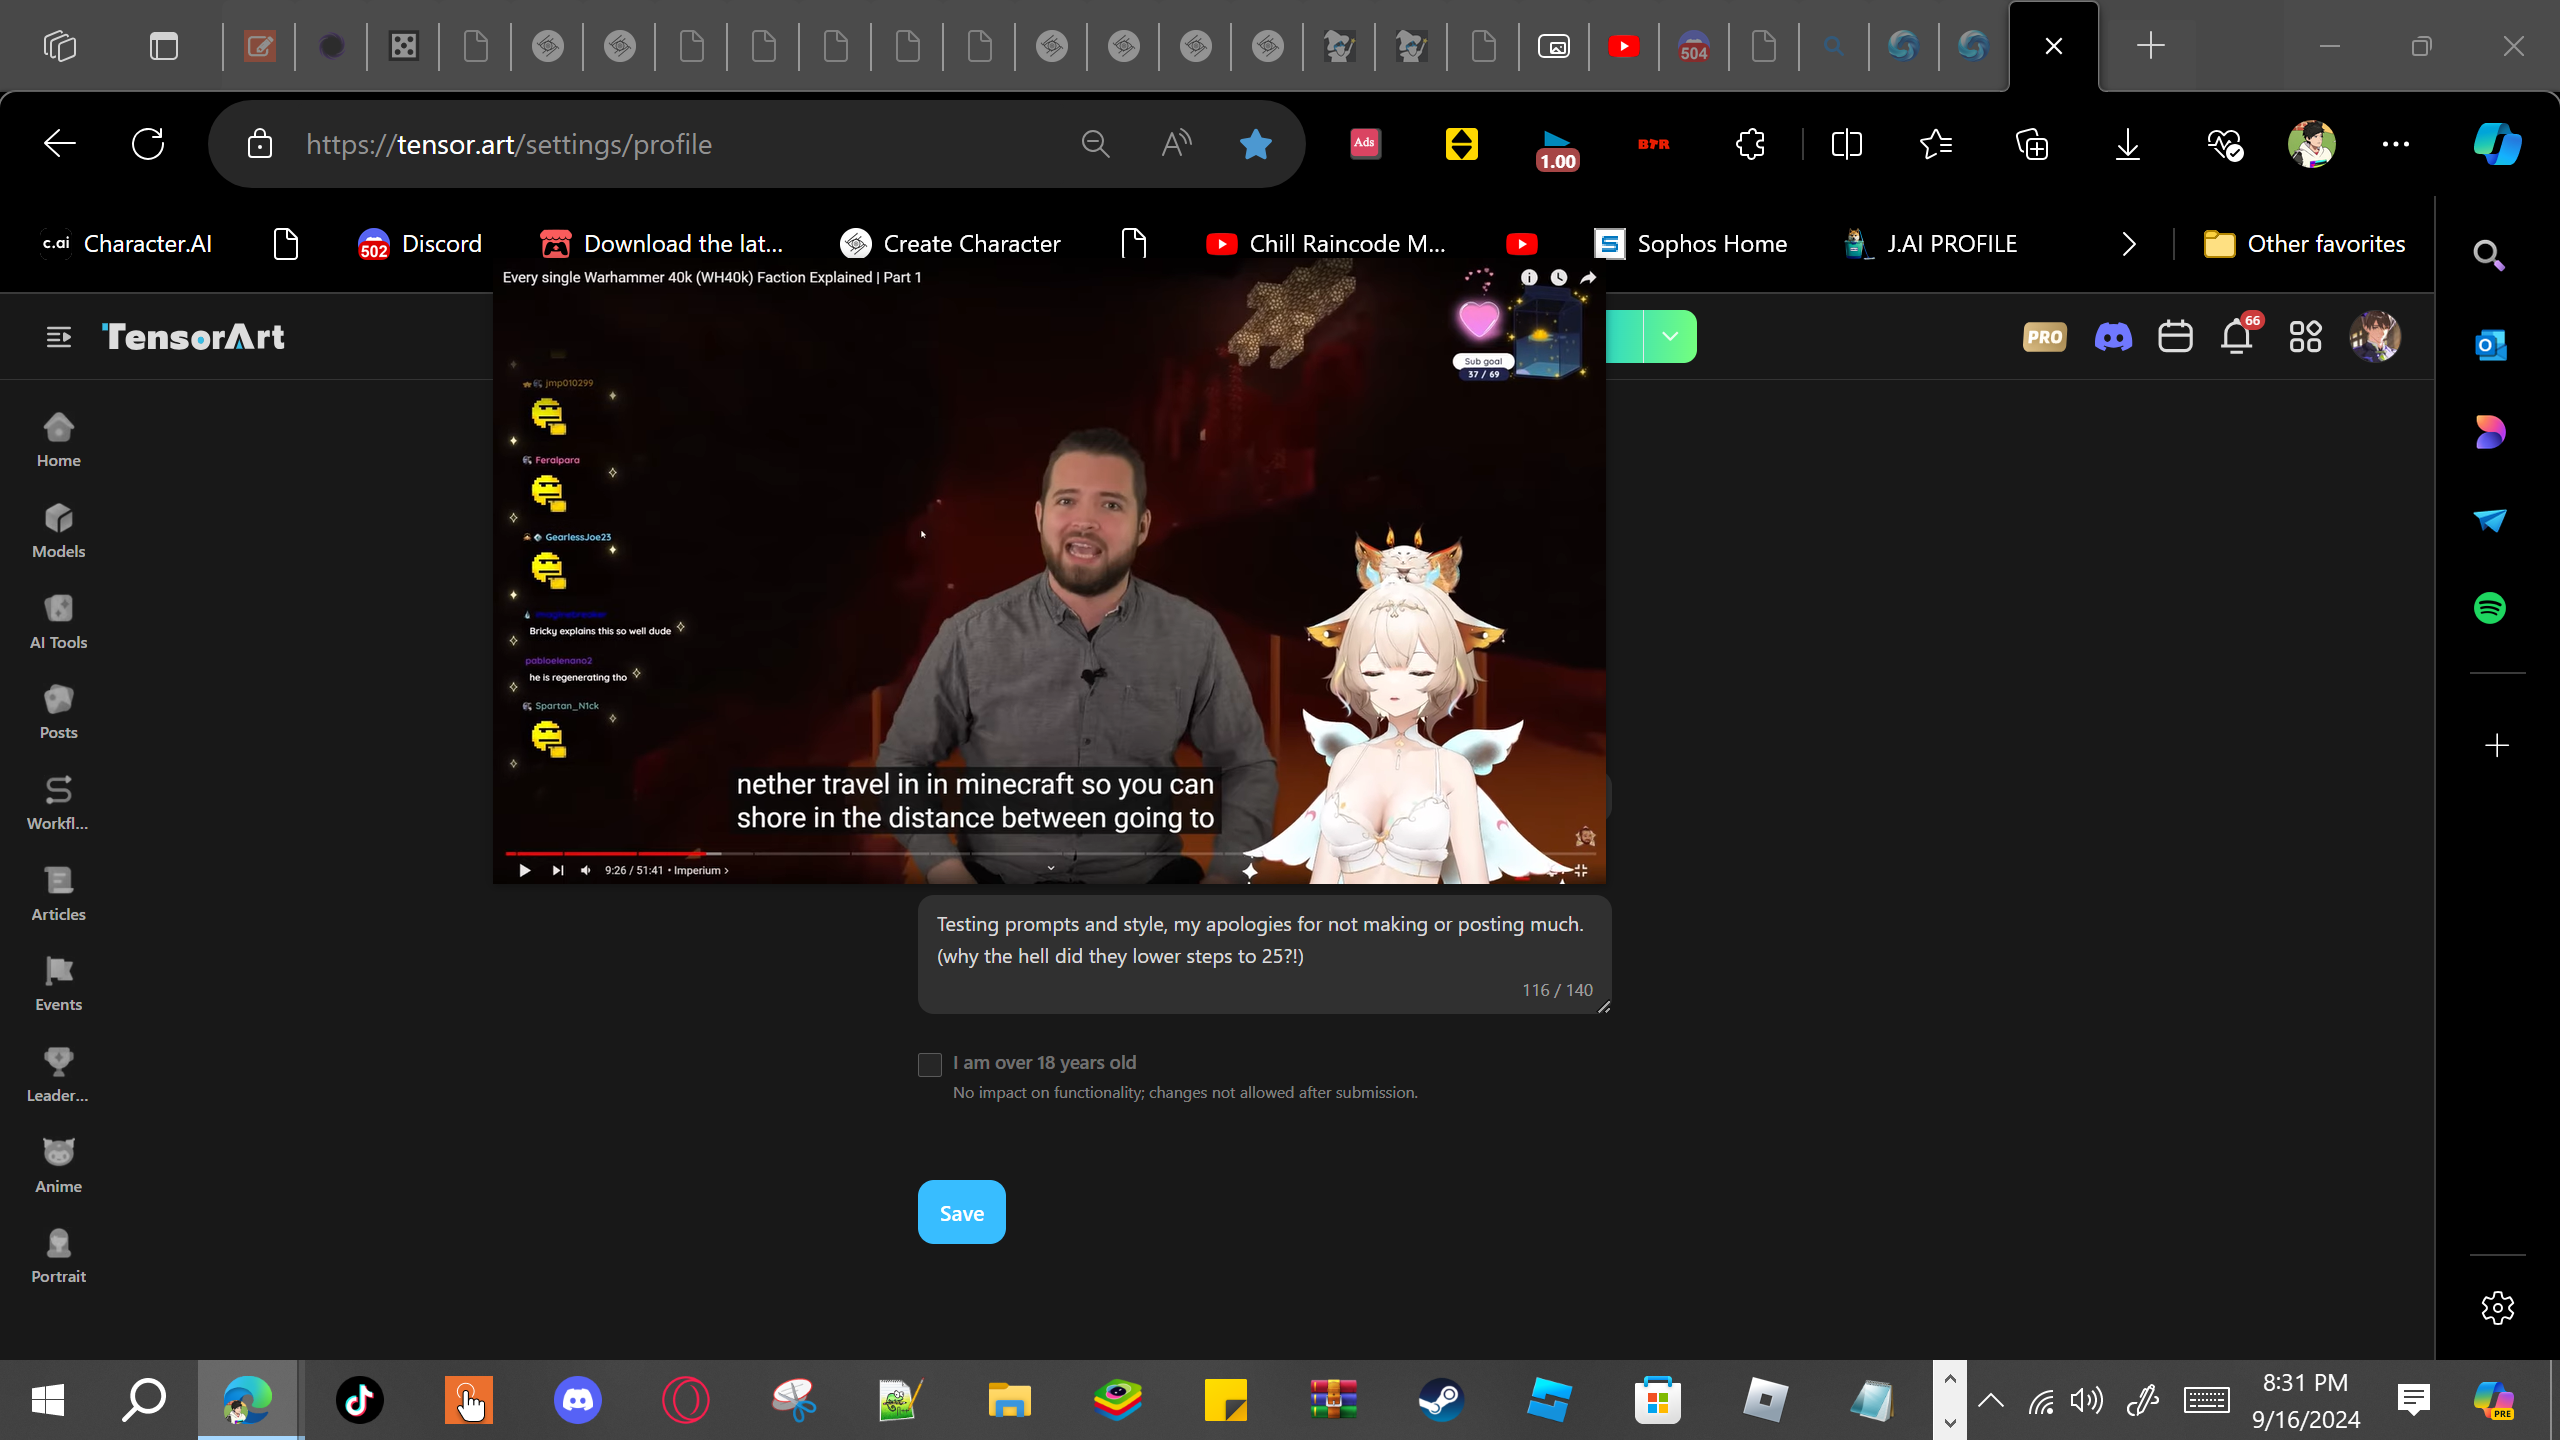Viewport: 2560px width, 1440px height.
Task: Refresh the tensor.art page
Action: [x=148, y=144]
